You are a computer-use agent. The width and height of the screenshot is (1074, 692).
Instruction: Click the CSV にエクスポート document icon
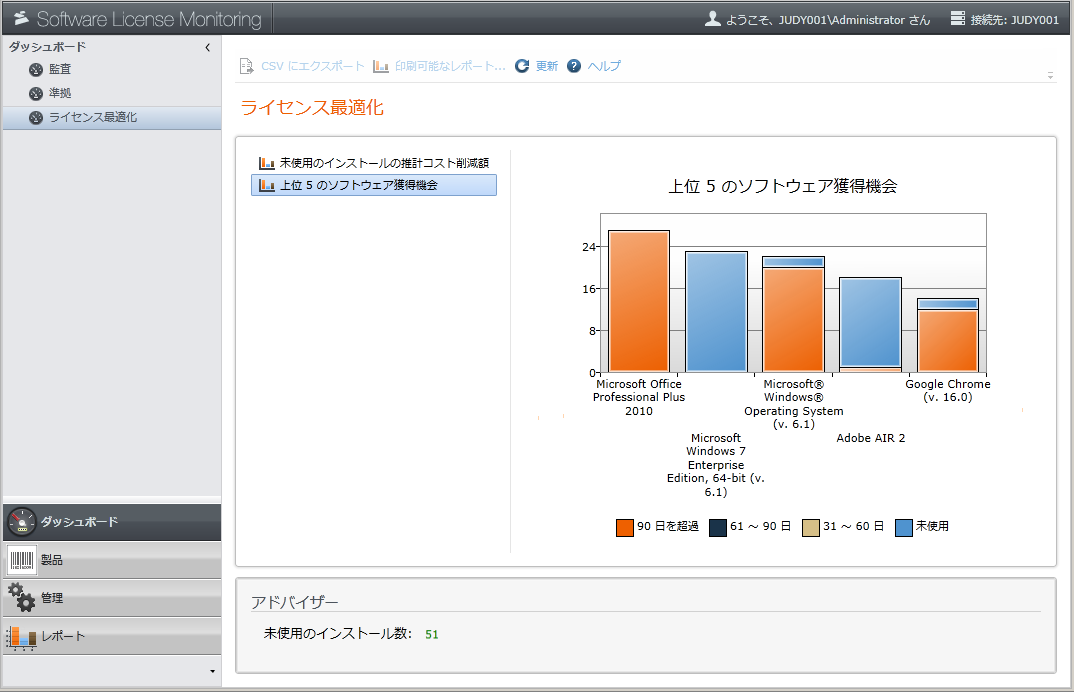point(246,66)
